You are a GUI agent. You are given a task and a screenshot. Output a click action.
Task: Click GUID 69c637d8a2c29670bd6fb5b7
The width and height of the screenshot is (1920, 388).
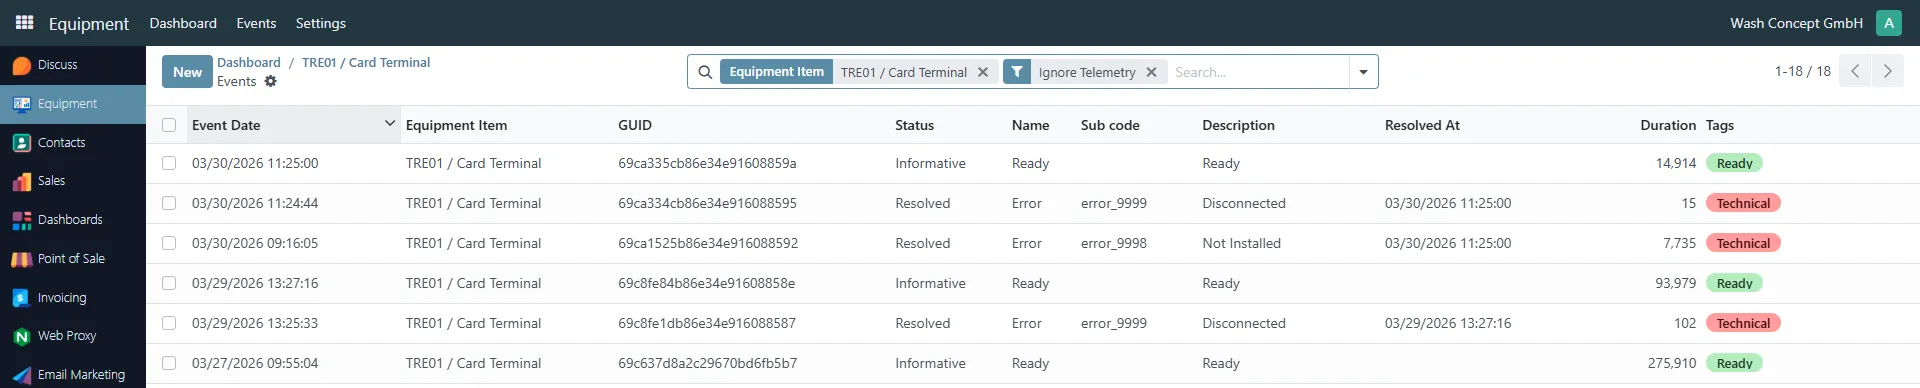tap(707, 363)
